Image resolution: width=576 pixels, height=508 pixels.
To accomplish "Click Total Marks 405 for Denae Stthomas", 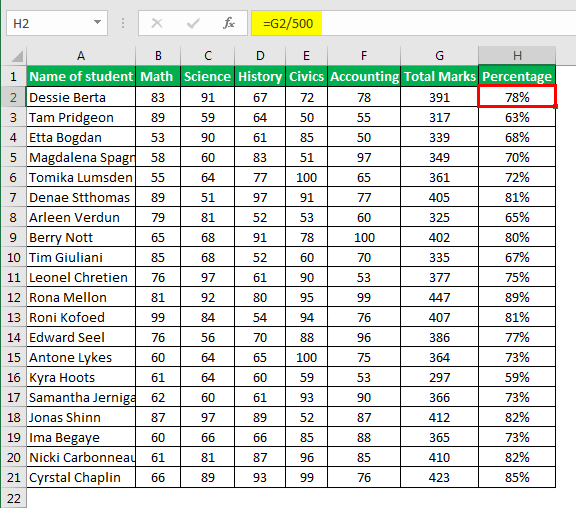I will coord(439,197).
